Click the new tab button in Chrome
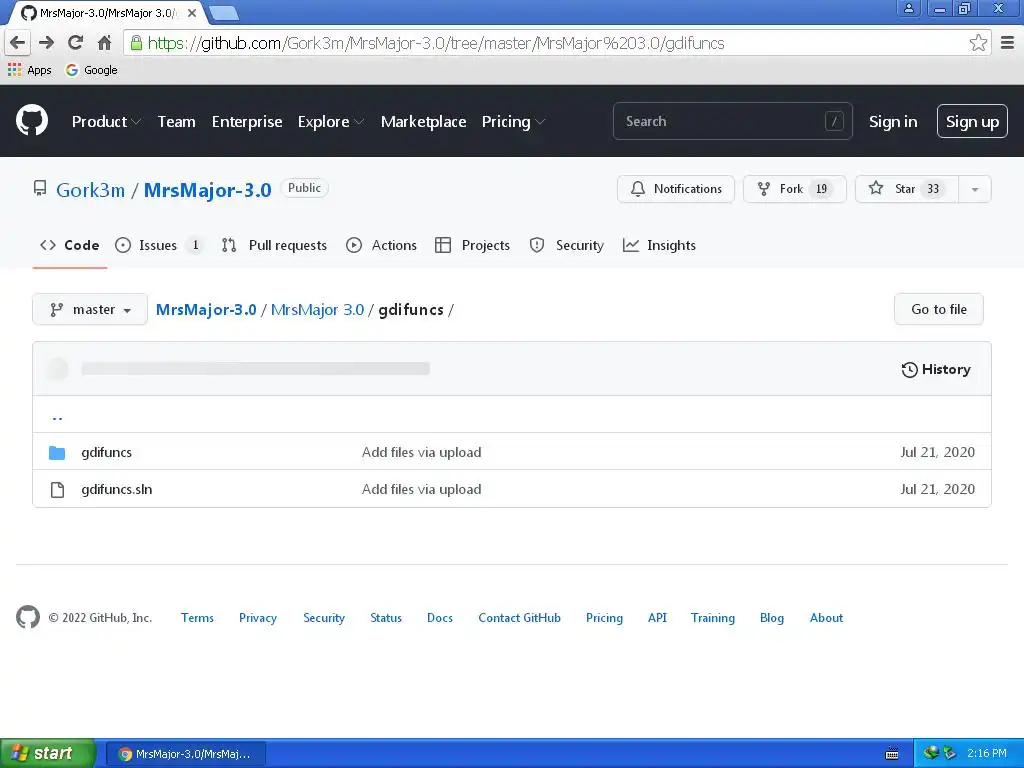Viewport: 1024px width, 768px height. (x=225, y=12)
